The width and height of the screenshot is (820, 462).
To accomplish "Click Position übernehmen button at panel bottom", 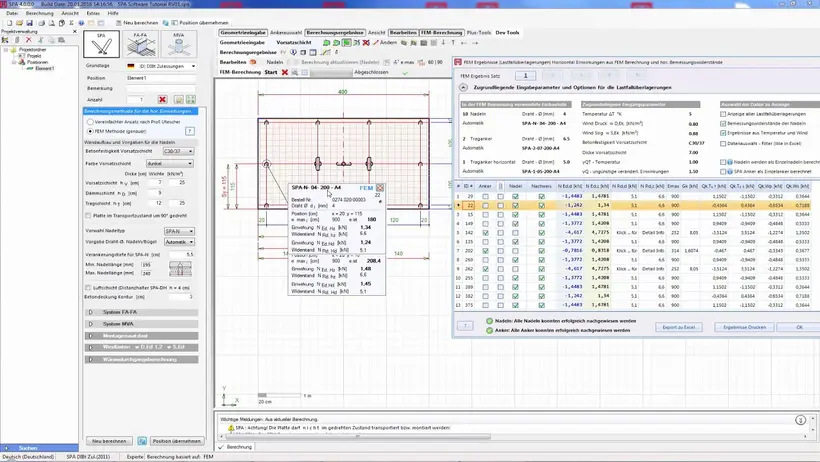I will [176, 441].
